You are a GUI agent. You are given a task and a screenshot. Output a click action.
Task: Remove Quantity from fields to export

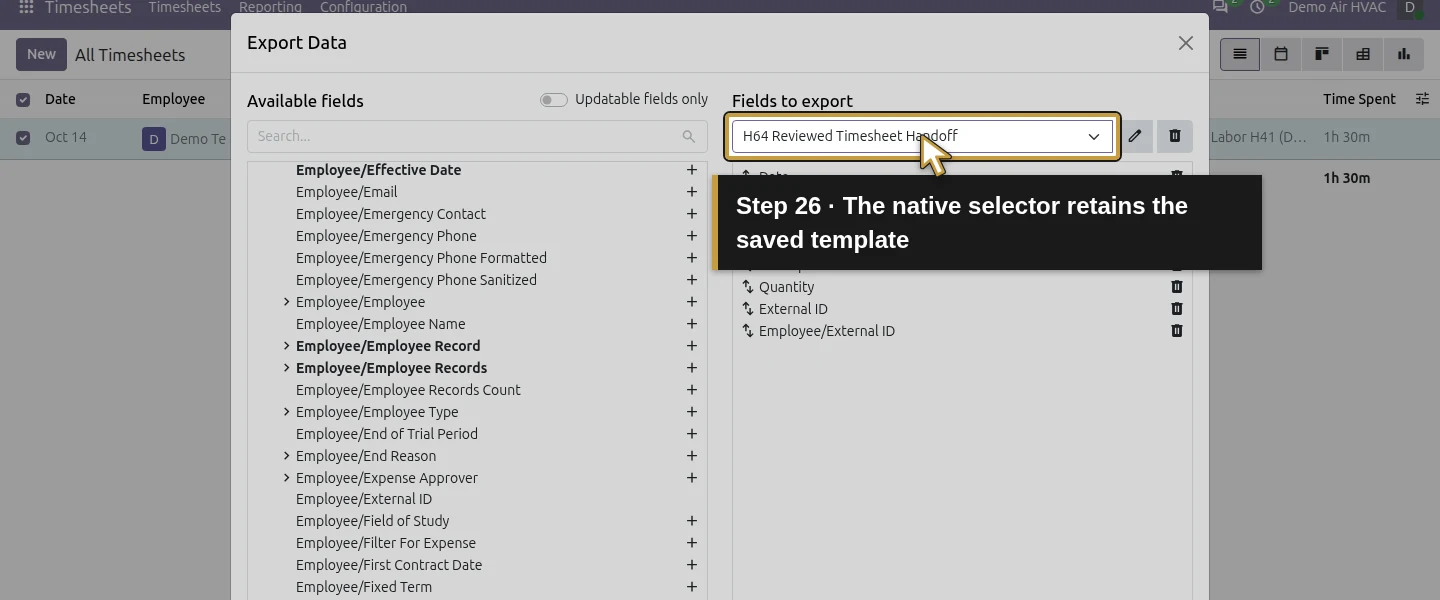[1176, 287]
